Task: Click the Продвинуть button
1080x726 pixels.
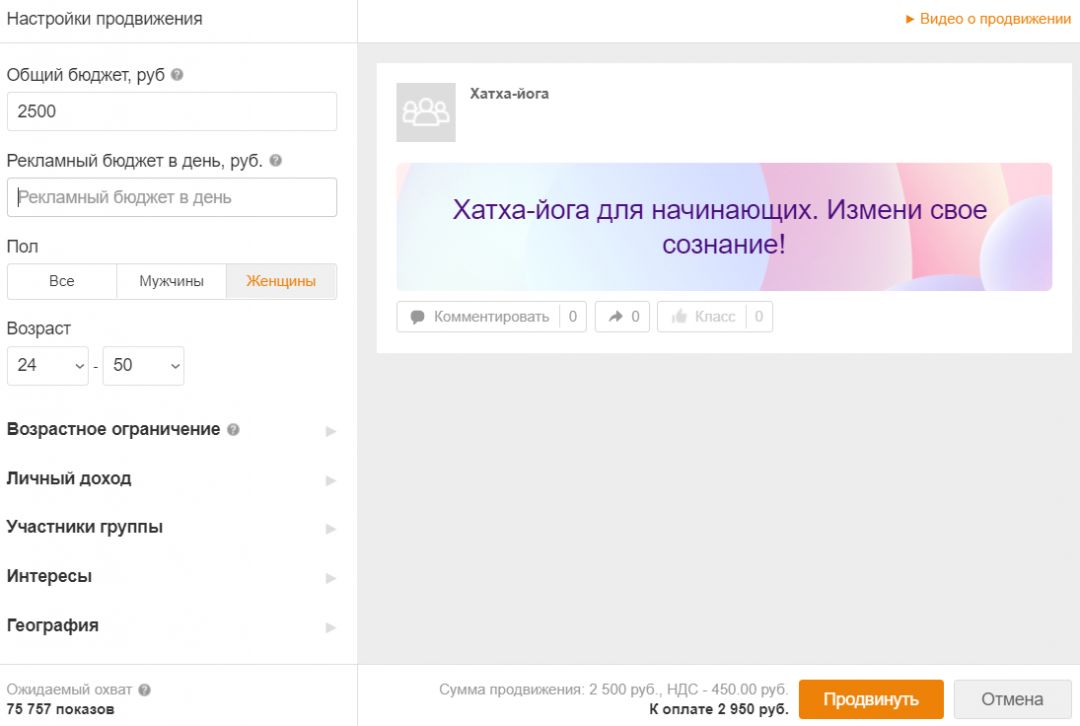Action: 871,699
